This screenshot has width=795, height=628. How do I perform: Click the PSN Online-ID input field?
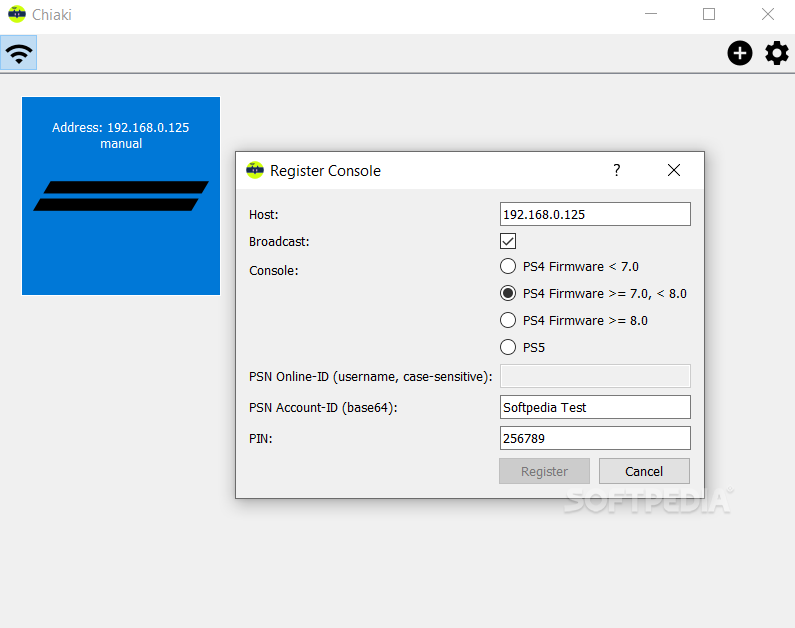point(595,376)
